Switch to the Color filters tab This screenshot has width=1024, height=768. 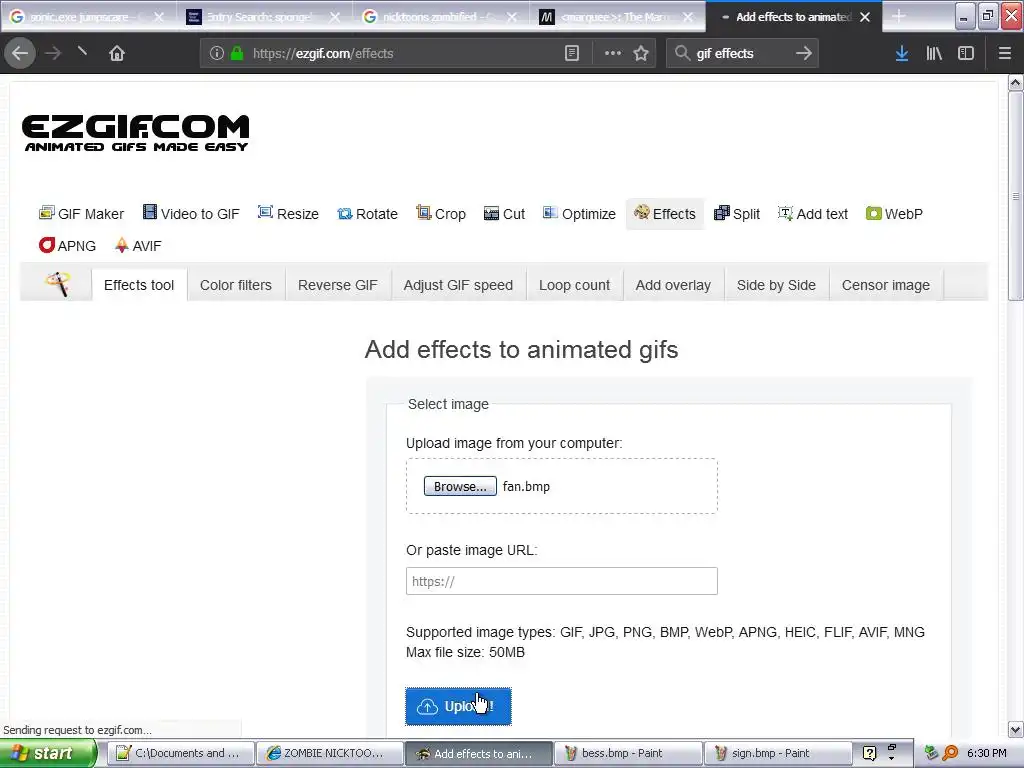236,285
